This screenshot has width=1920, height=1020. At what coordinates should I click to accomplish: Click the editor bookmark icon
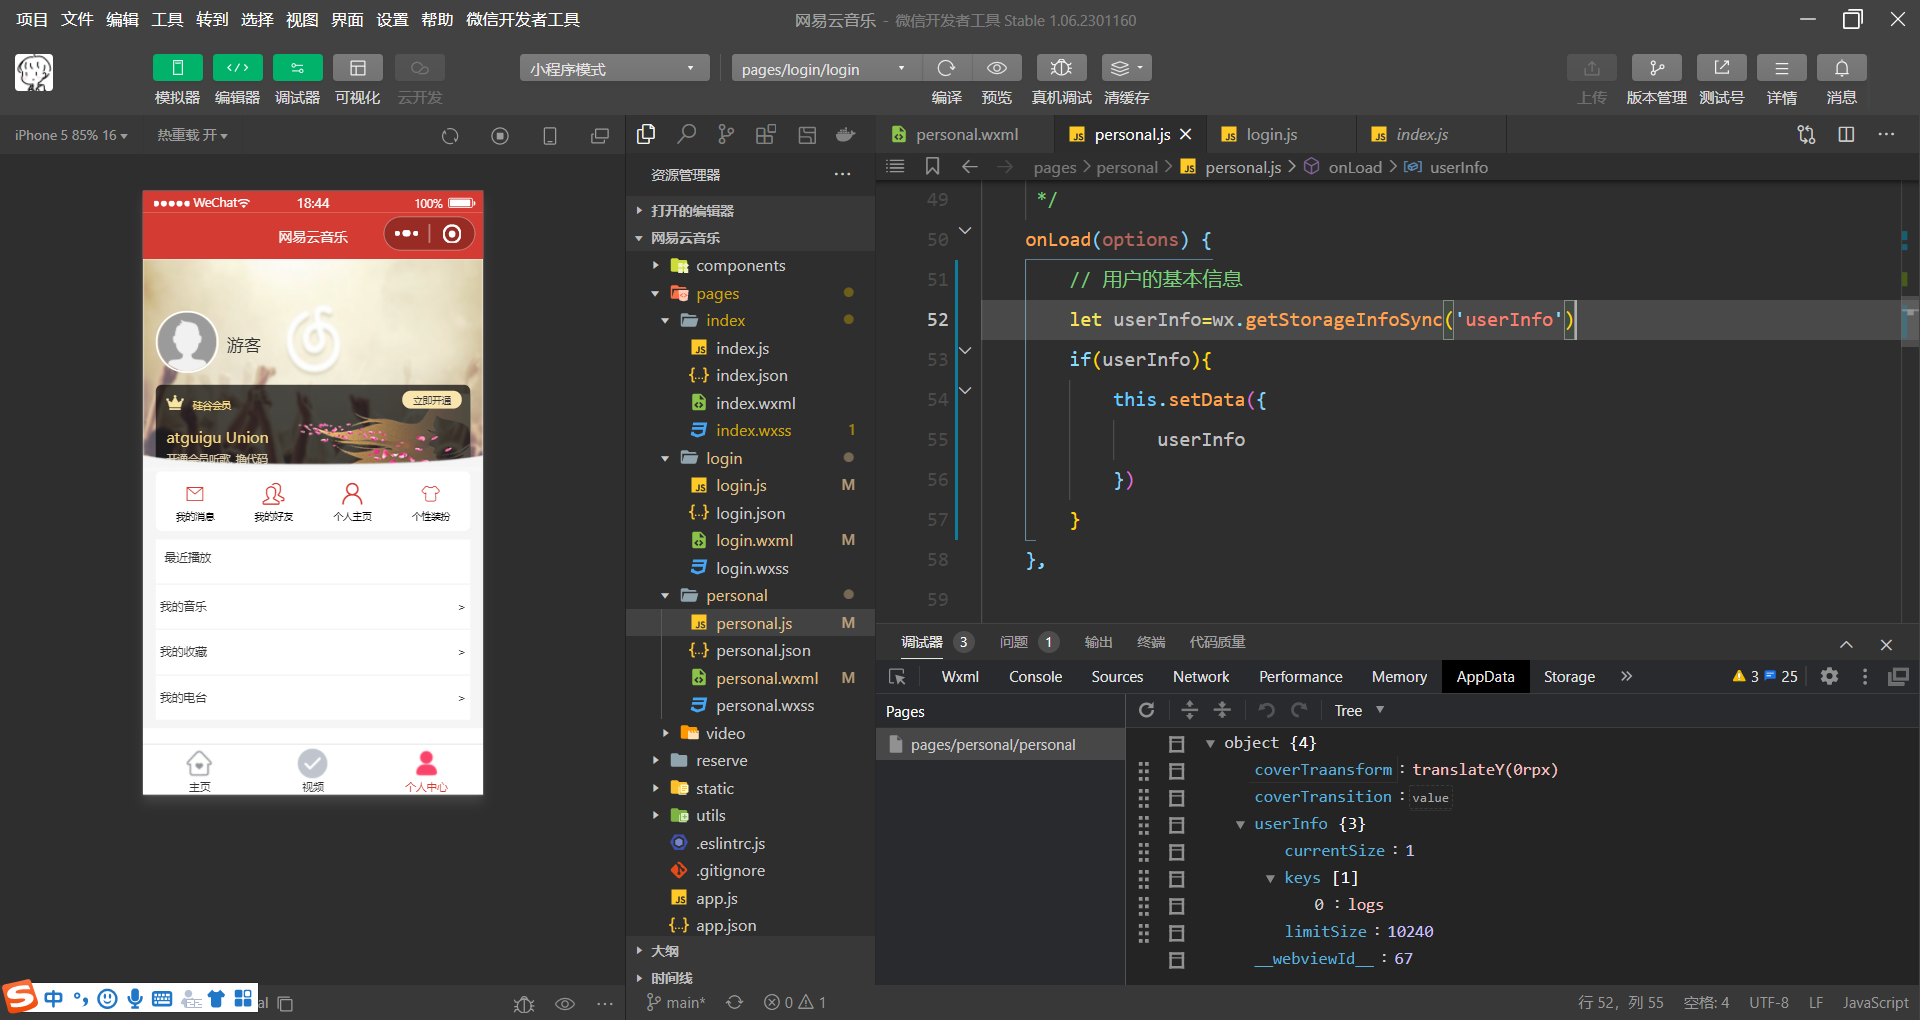pyautogui.click(x=932, y=166)
